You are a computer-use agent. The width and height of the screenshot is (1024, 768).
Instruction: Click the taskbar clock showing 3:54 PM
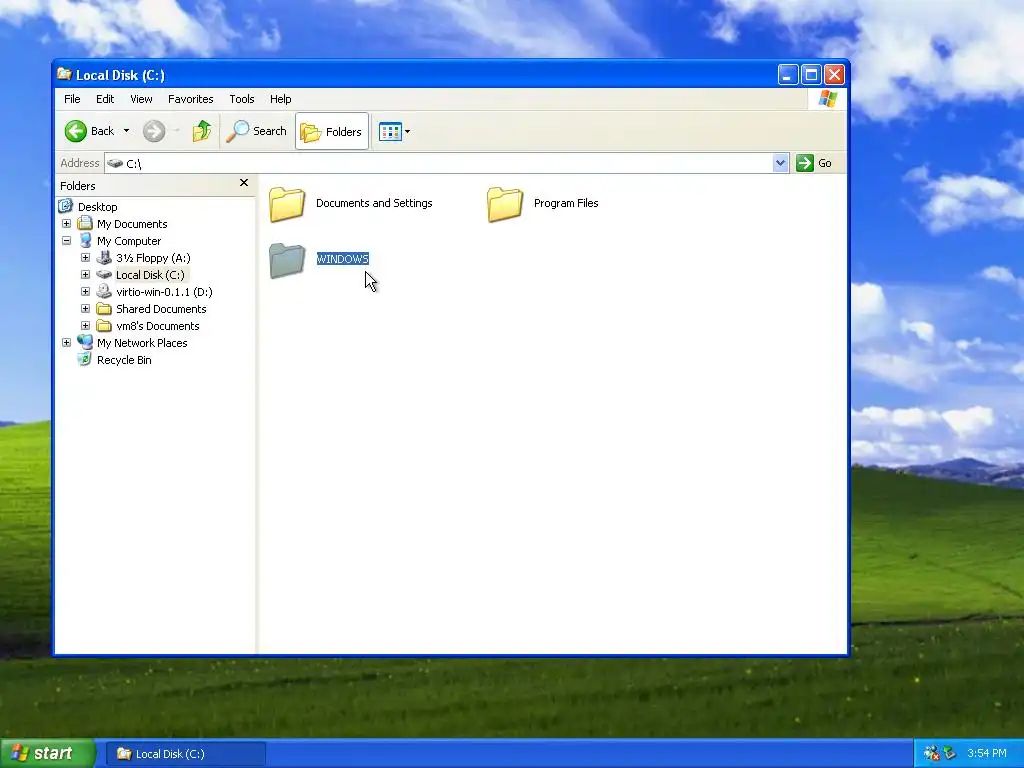pos(987,753)
